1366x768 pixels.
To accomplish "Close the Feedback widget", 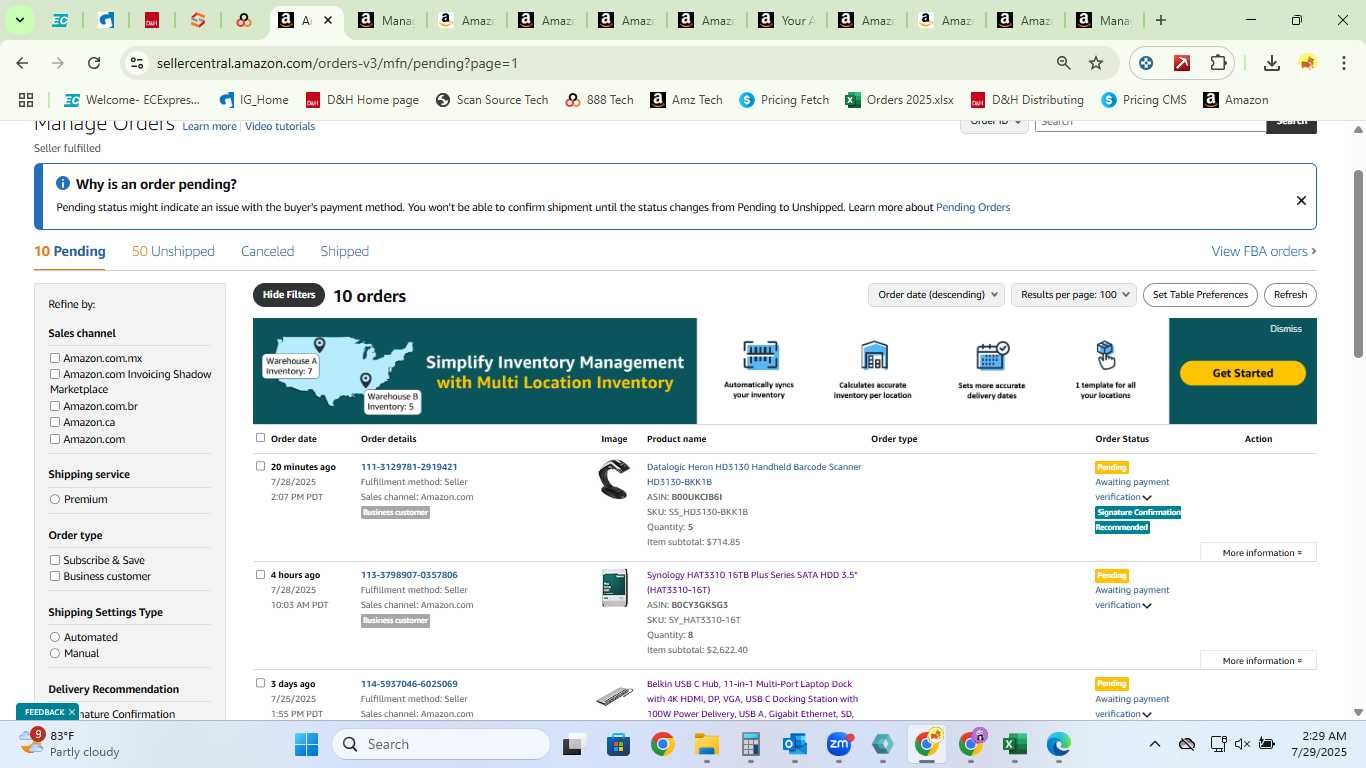I will [x=72, y=712].
